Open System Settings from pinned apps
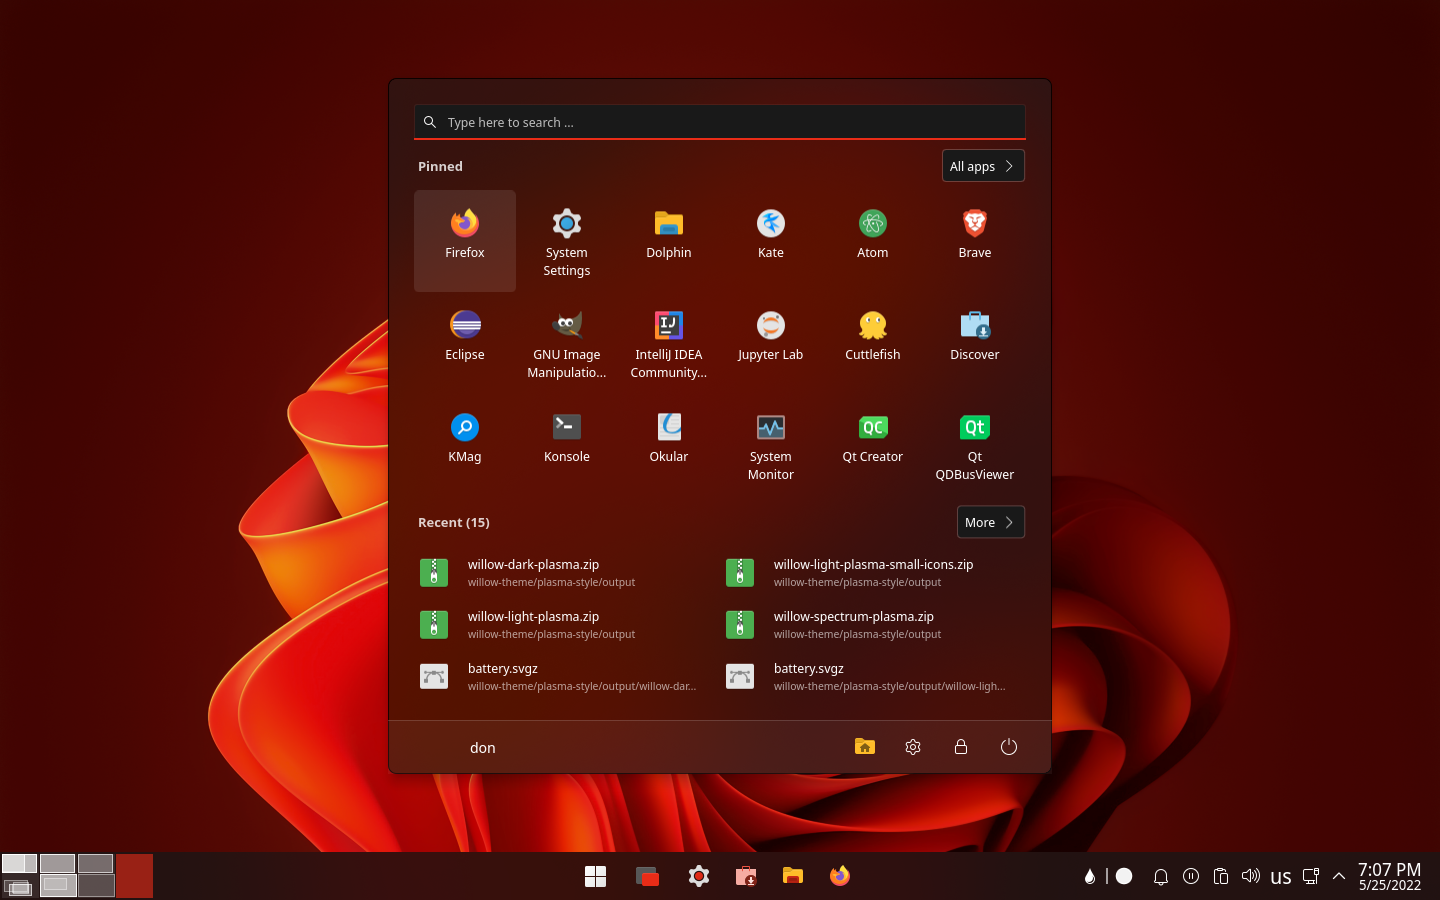The image size is (1440, 900). point(567,241)
